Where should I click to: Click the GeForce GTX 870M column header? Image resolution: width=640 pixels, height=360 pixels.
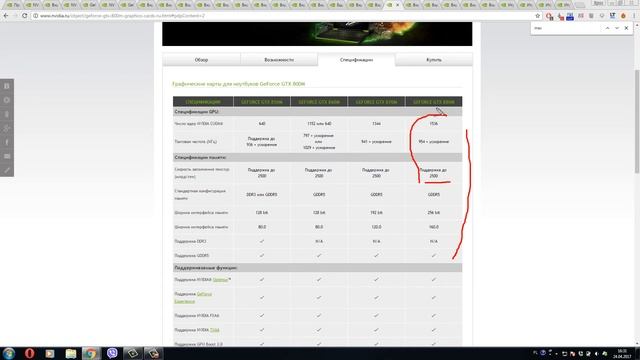[376, 102]
